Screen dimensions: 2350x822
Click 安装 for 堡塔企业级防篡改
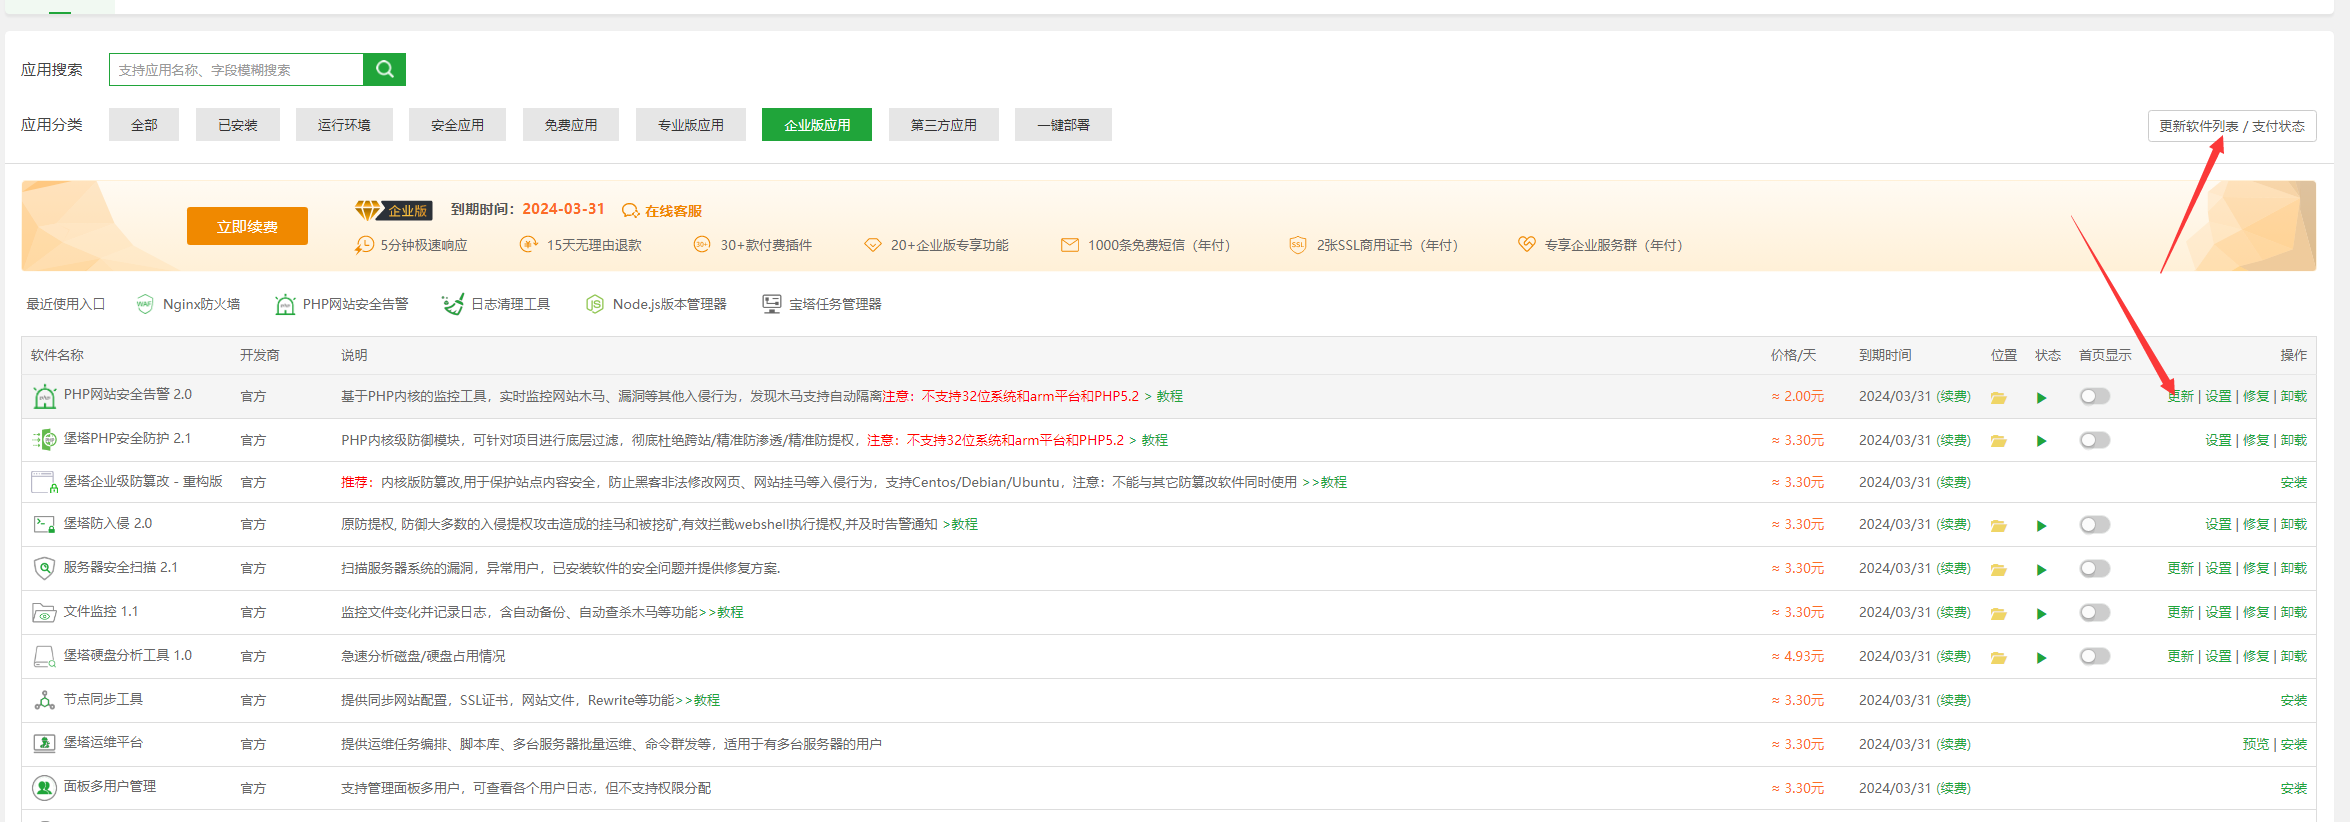pos(2294,483)
